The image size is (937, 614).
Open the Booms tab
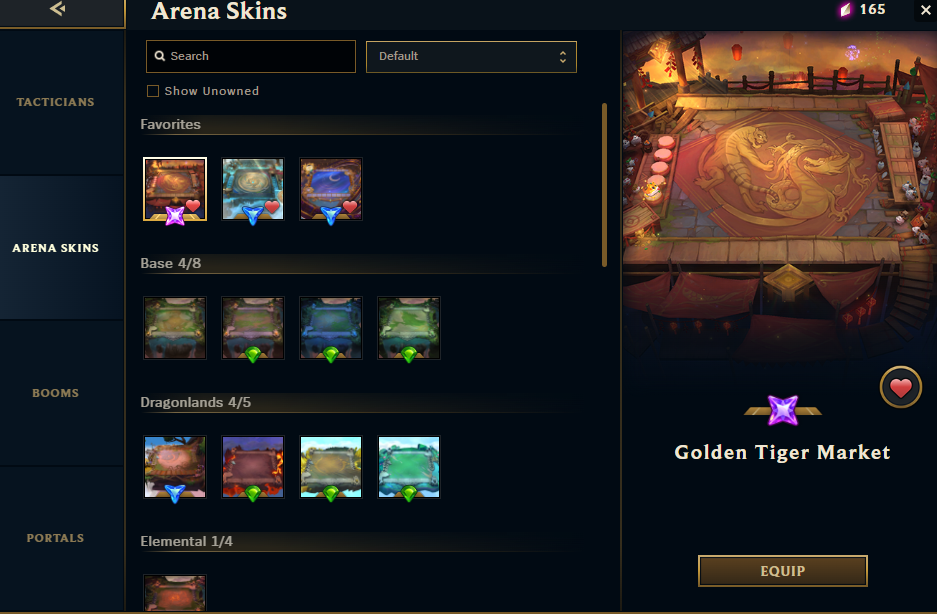[56, 393]
